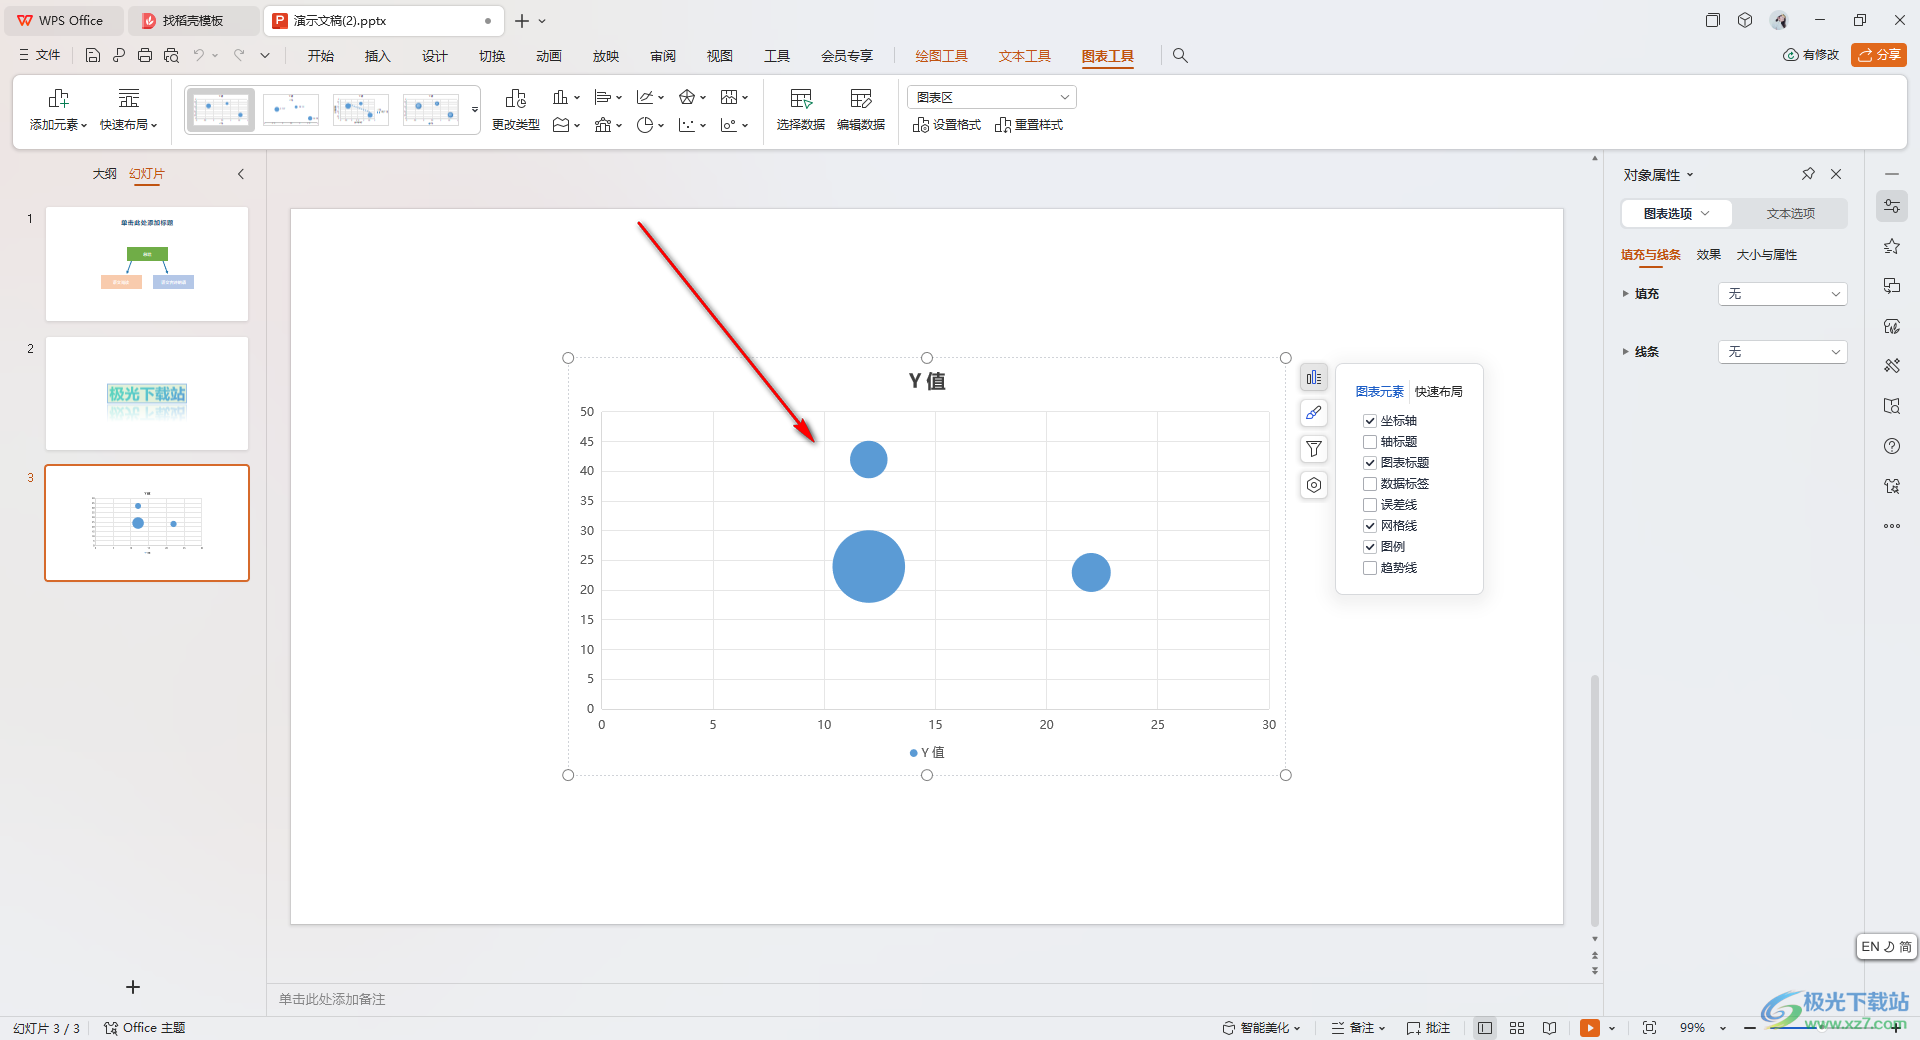Toggle the Gridlines (网格线) checkbox
This screenshot has width=1920, height=1040.
point(1370,526)
